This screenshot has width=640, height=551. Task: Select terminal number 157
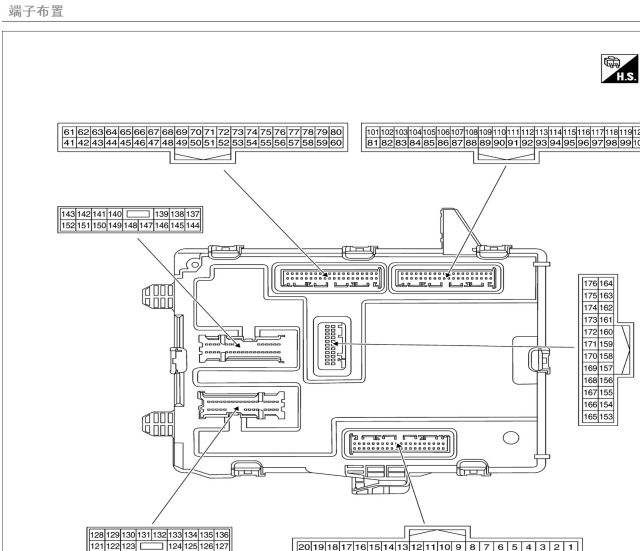[x=606, y=368]
